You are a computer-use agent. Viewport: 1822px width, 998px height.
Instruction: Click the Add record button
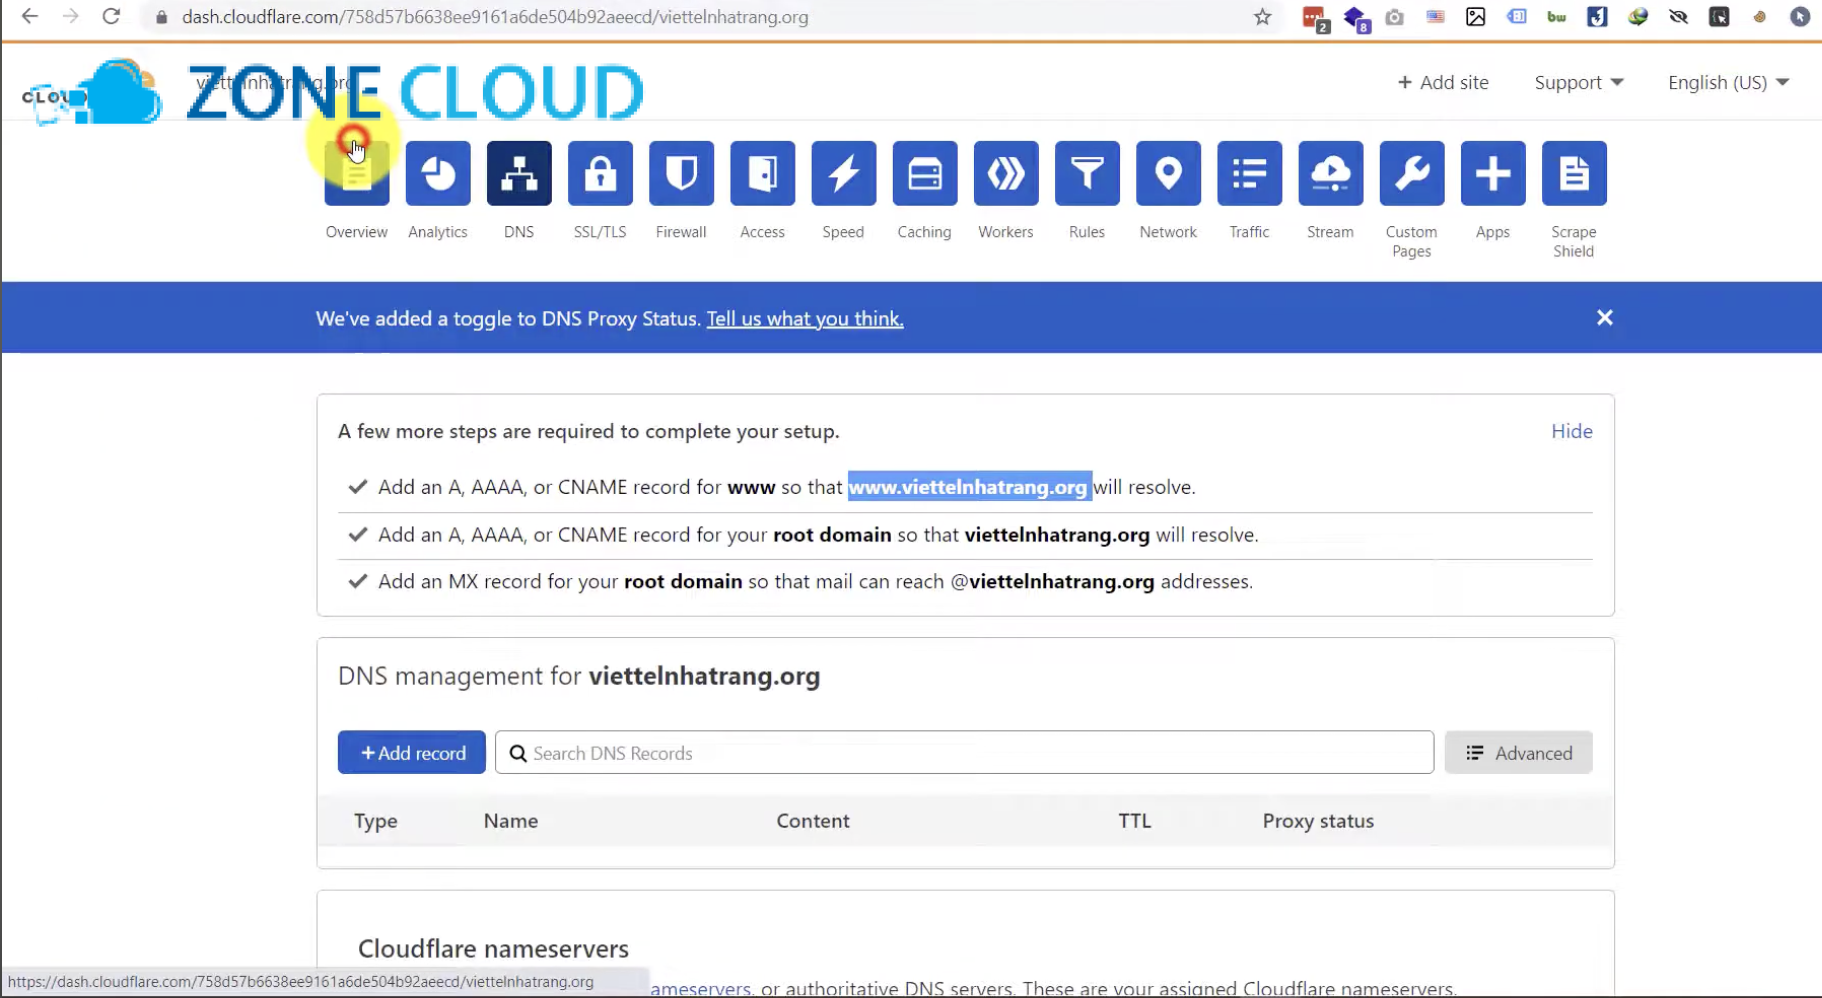[411, 752]
